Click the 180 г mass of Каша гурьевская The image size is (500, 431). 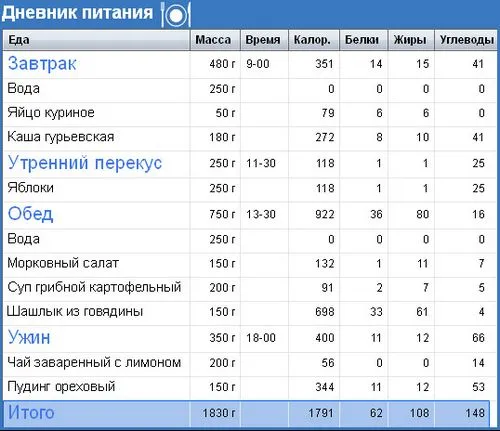(x=222, y=137)
